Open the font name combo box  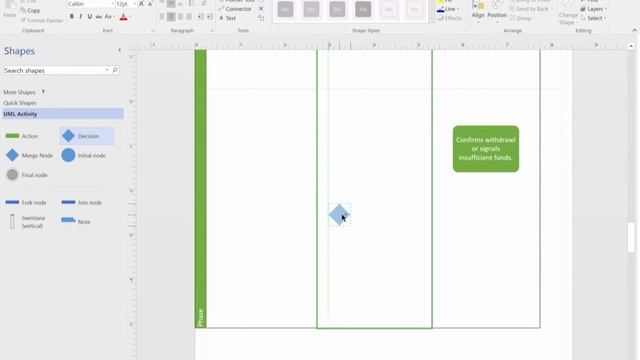click(91, 4)
